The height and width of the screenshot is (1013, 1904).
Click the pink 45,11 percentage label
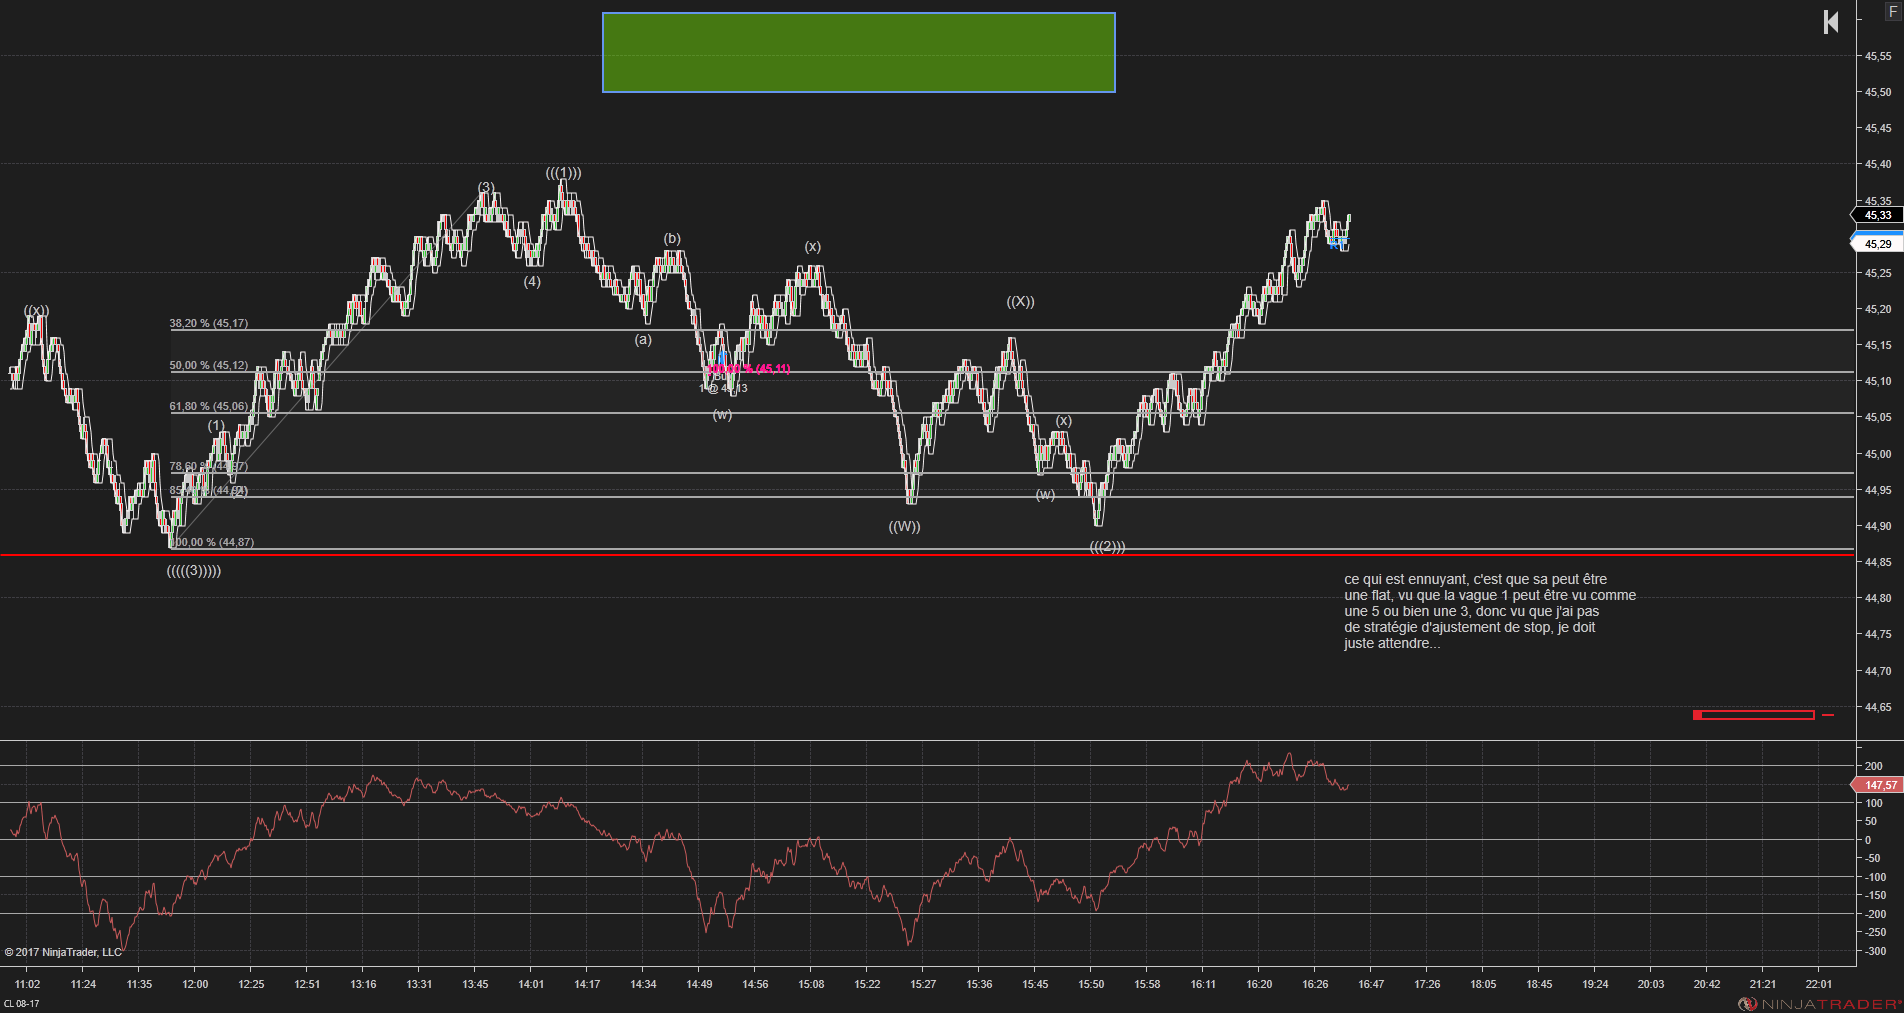[749, 369]
